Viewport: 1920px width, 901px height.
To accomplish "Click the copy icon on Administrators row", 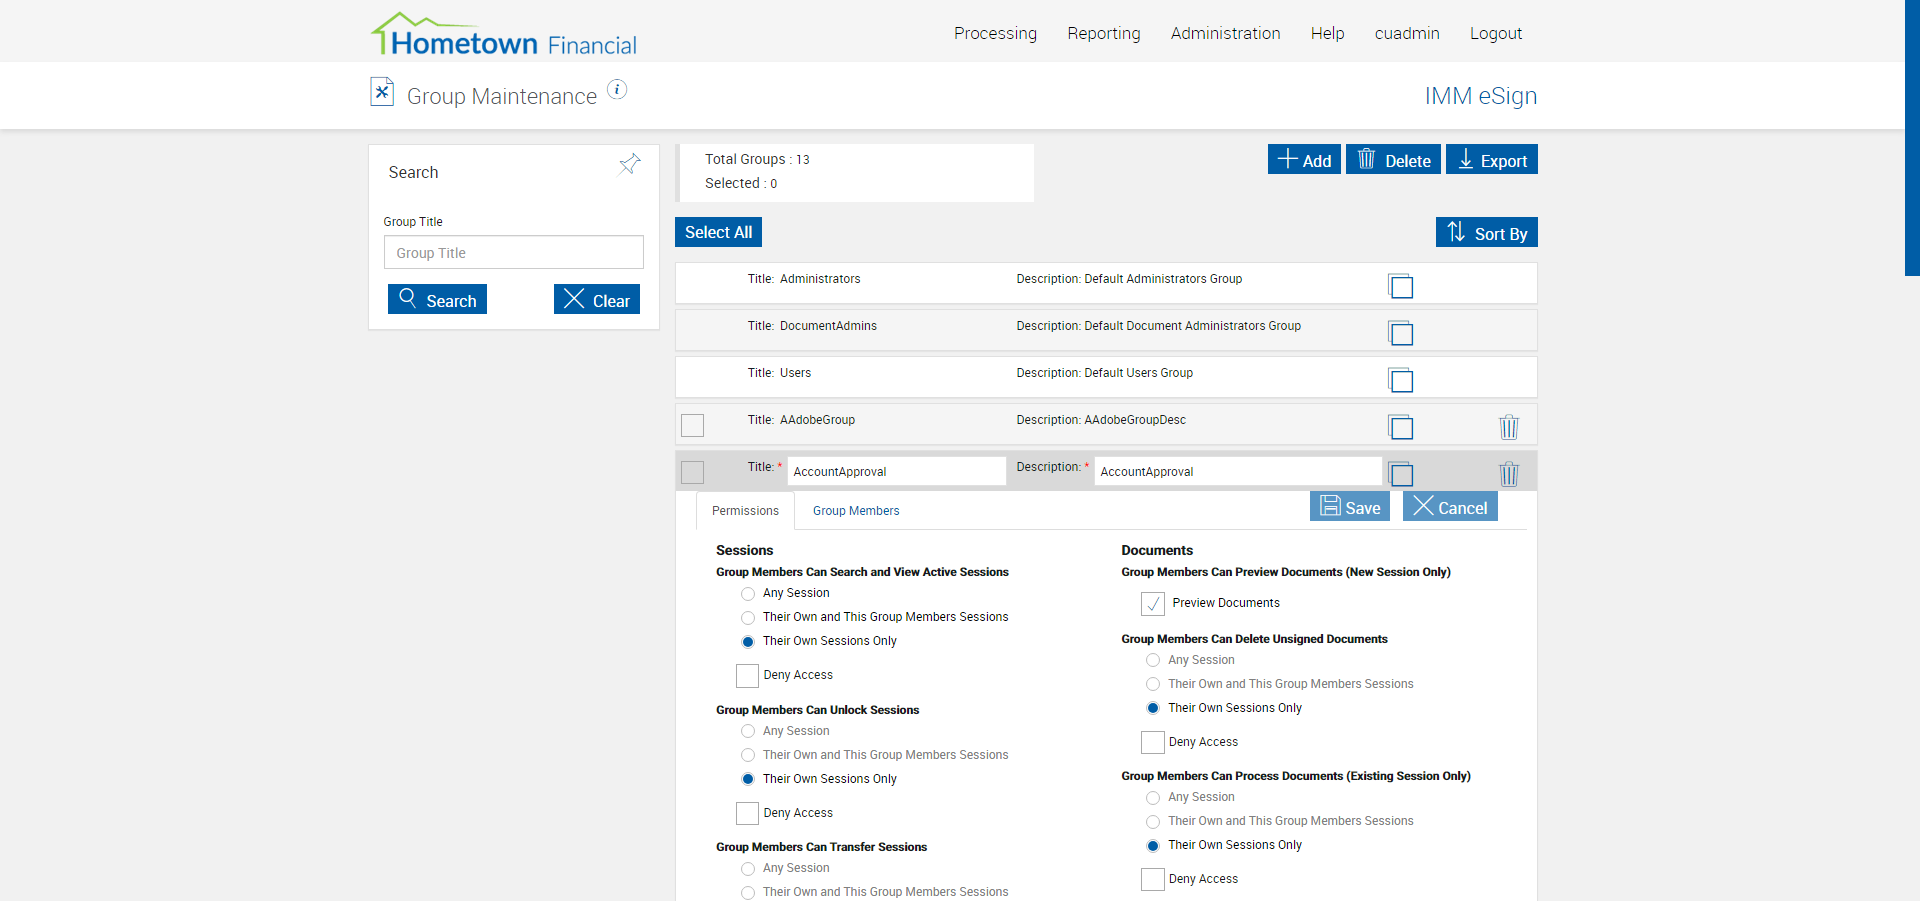I will click(1401, 287).
